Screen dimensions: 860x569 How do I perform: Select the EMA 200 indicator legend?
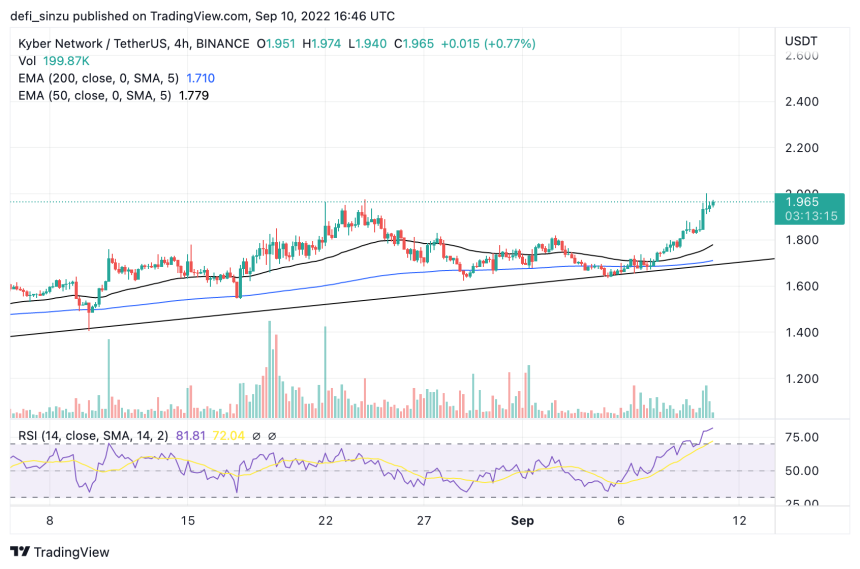point(99,78)
